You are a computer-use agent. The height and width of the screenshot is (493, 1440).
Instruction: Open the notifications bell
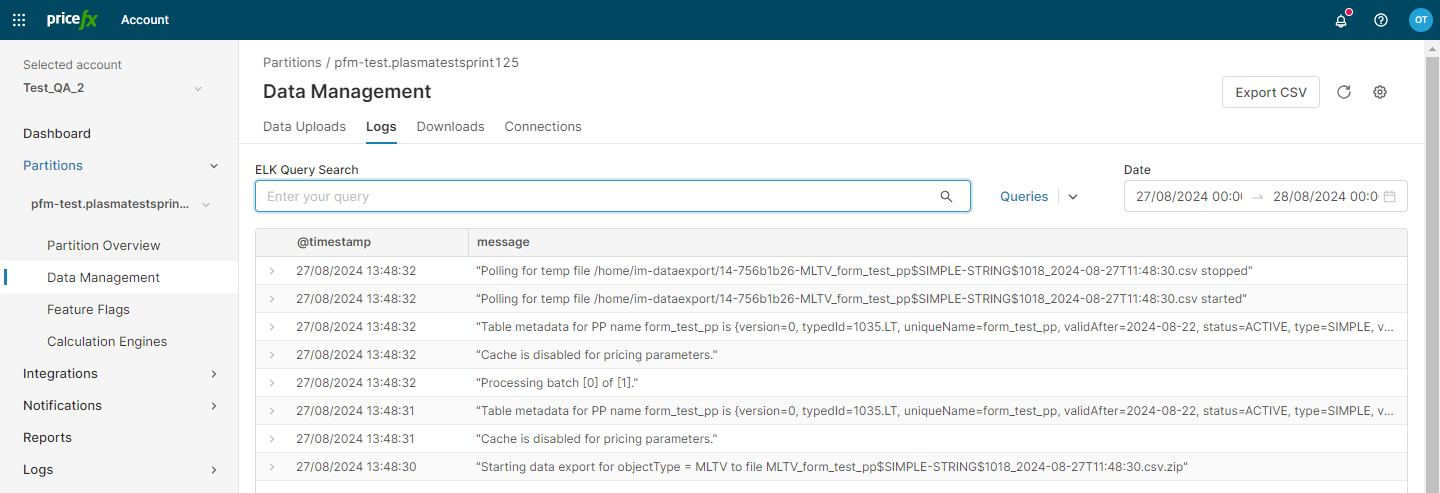pos(1341,20)
